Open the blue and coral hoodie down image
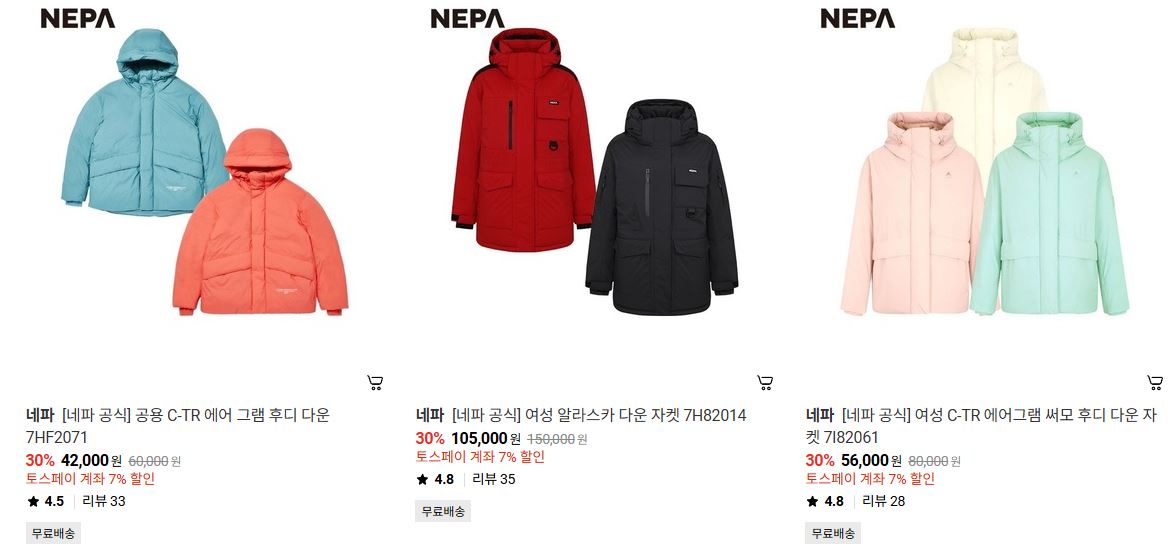The width and height of the screenshot is (1172, 551). (206, 172)
